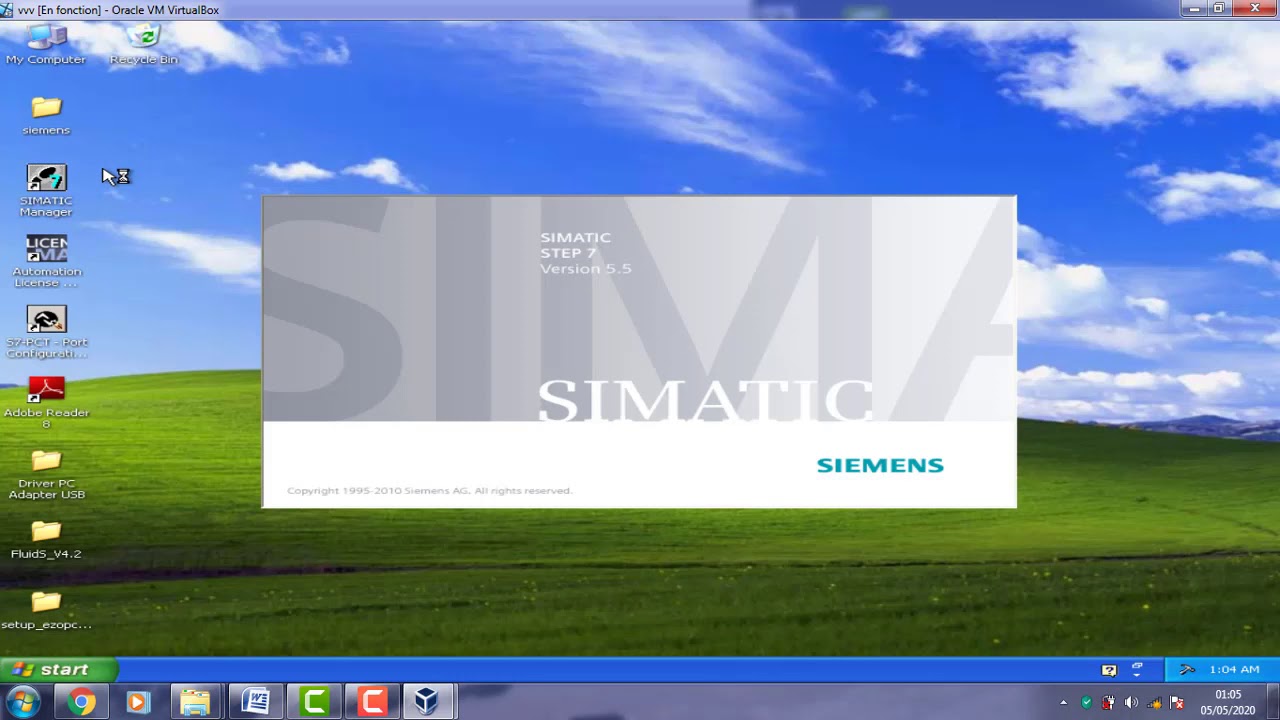The width and height of the screenshot is (1280, 720).
Task: Click the Windows 7 Start orb
Action: tap(22, 702)
